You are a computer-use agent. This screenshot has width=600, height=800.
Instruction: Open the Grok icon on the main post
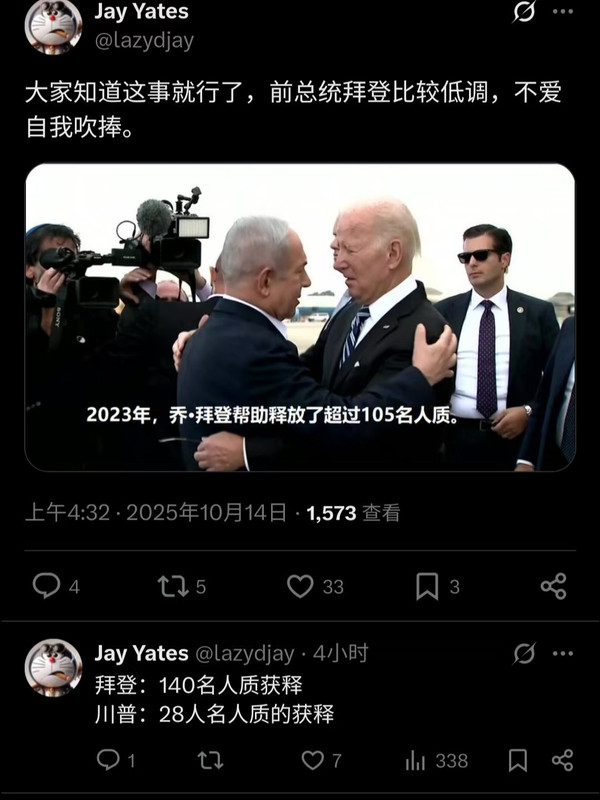tap(523, 11)
